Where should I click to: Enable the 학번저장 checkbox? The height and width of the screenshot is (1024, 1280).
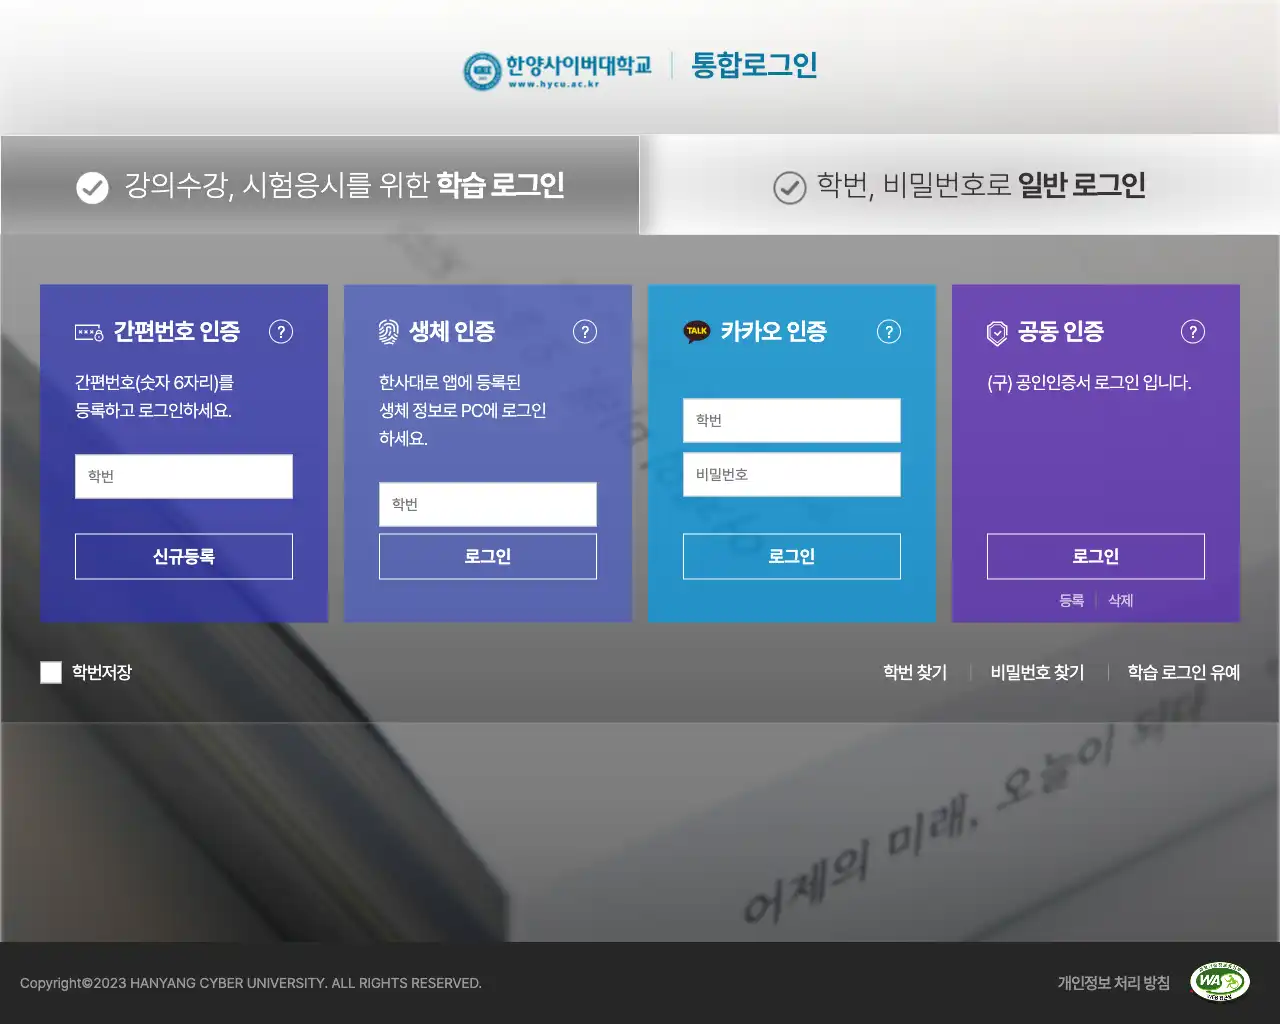51,672
